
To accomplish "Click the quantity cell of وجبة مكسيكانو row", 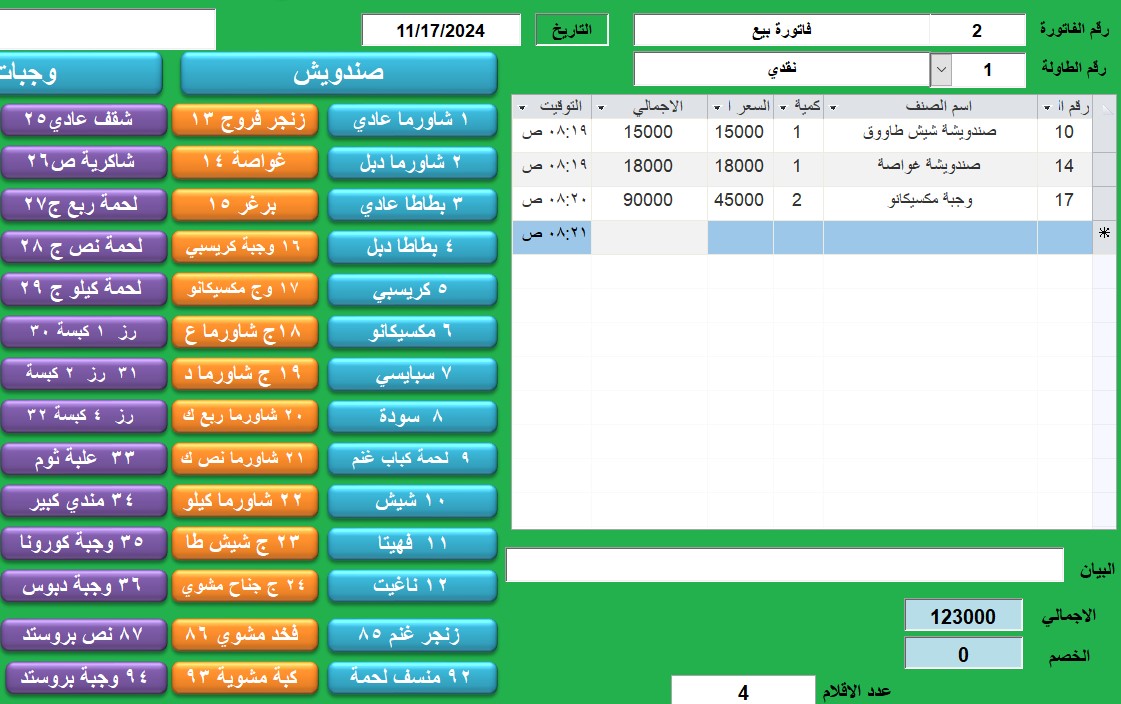I will coord(797,200).
